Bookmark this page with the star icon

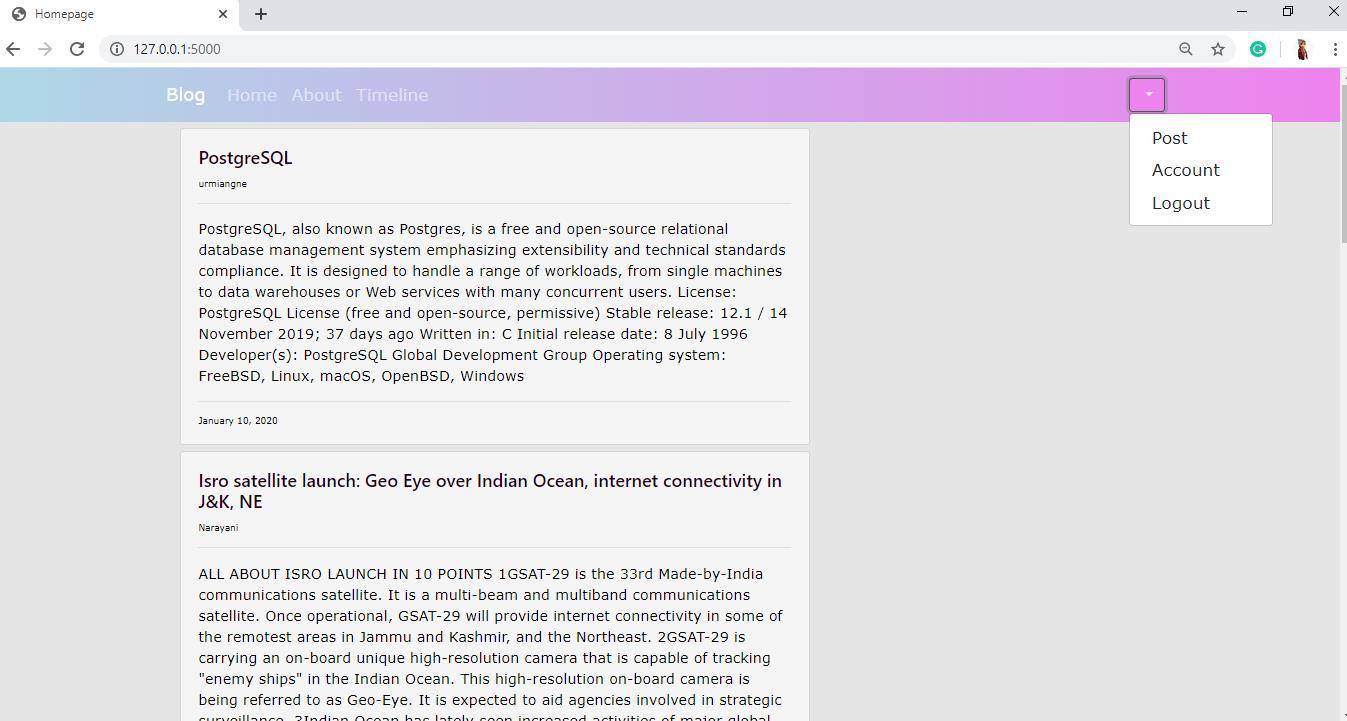[1218, 49]
